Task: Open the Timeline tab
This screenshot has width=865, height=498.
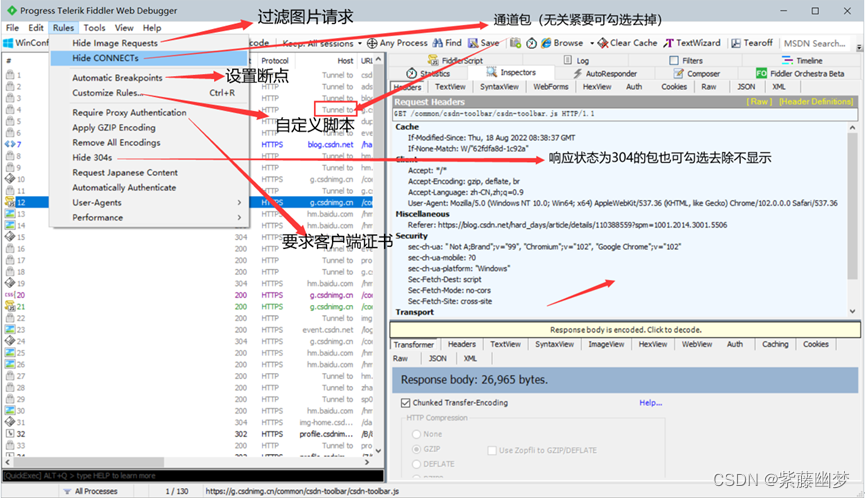Action: [802, 61]
